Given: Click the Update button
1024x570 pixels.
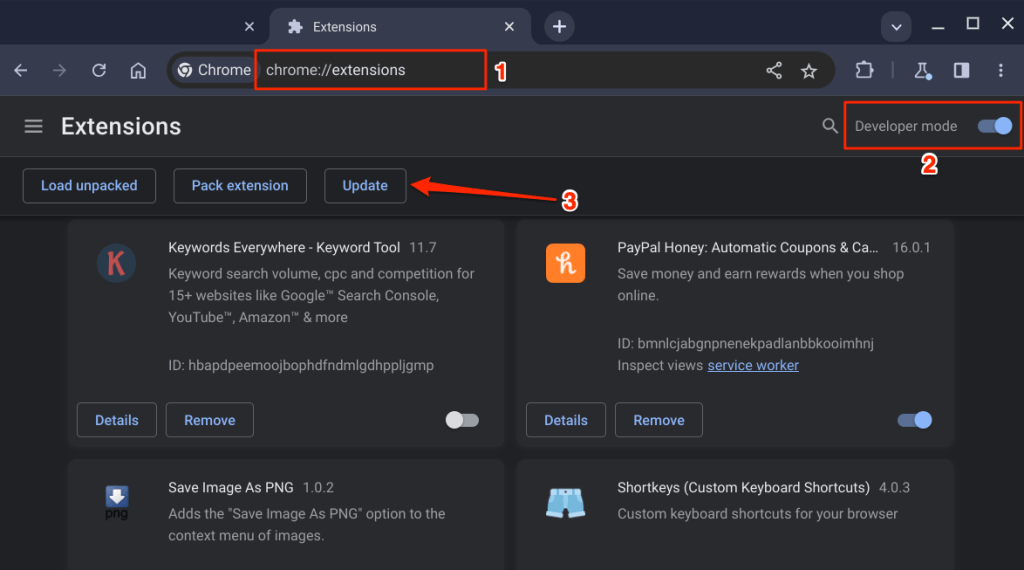Looking at the screenshot, I should point(365,185).
